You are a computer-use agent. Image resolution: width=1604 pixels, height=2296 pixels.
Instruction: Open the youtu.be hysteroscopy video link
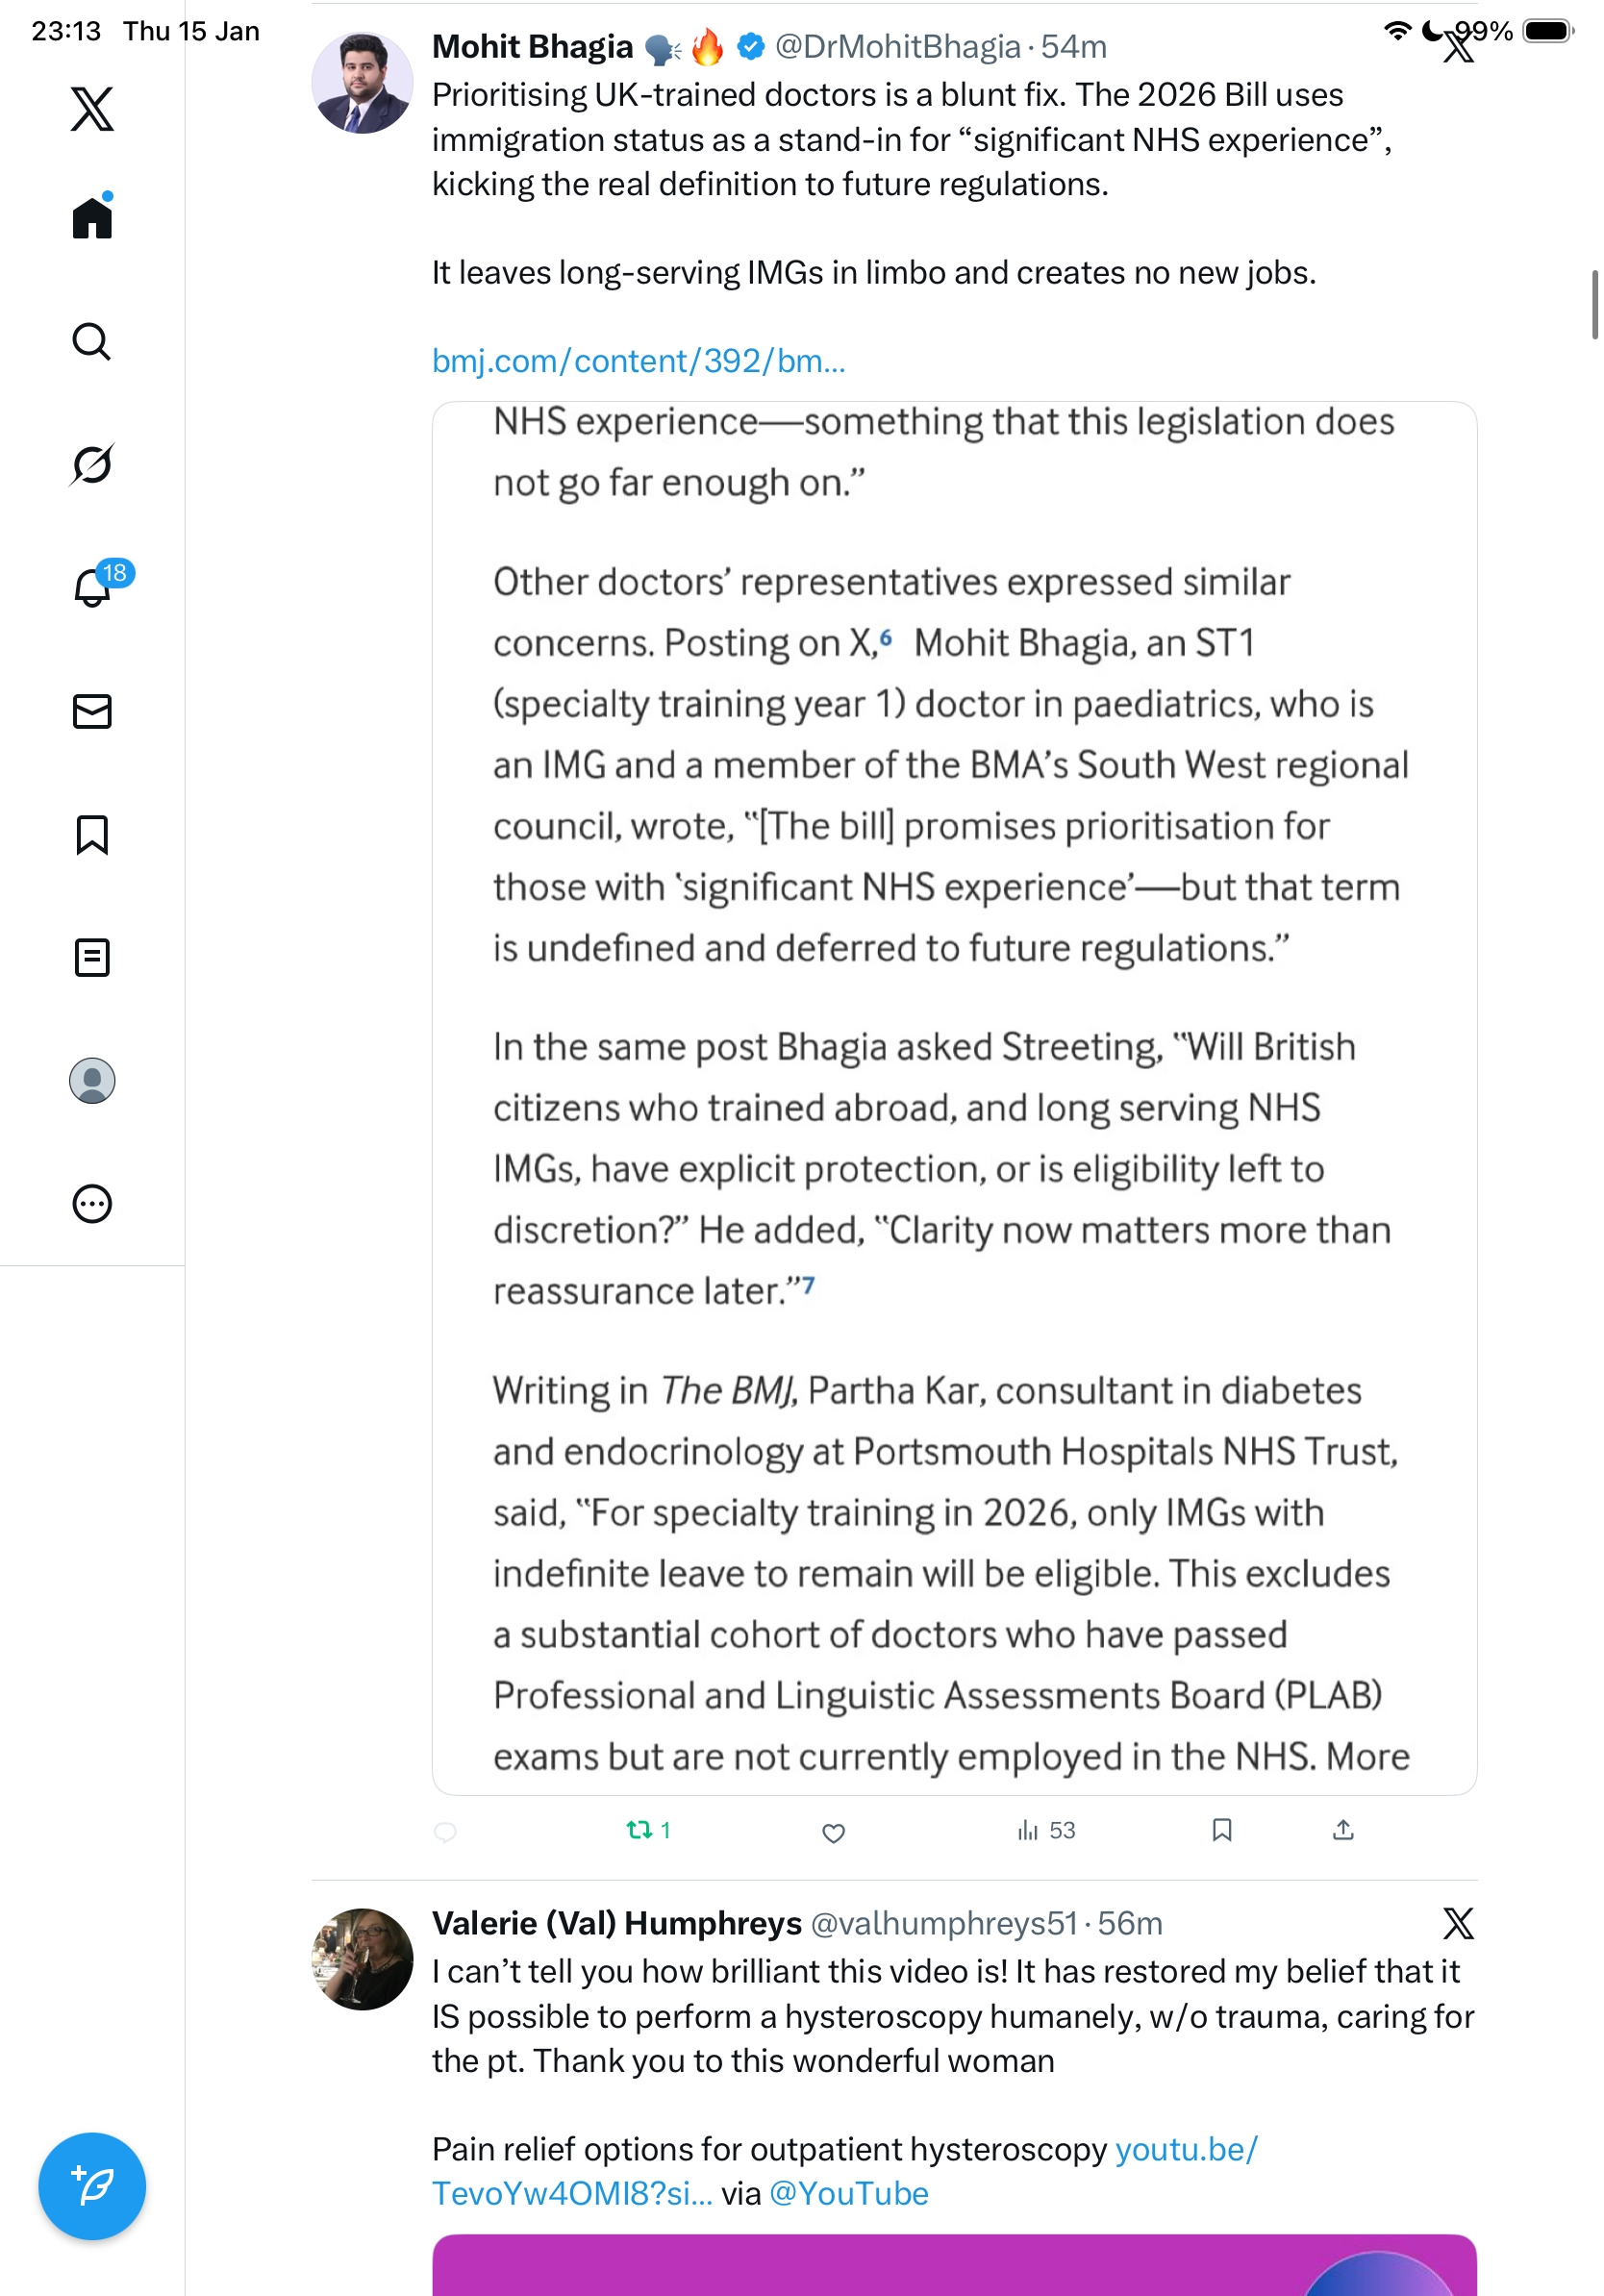pos(1186,2149)
